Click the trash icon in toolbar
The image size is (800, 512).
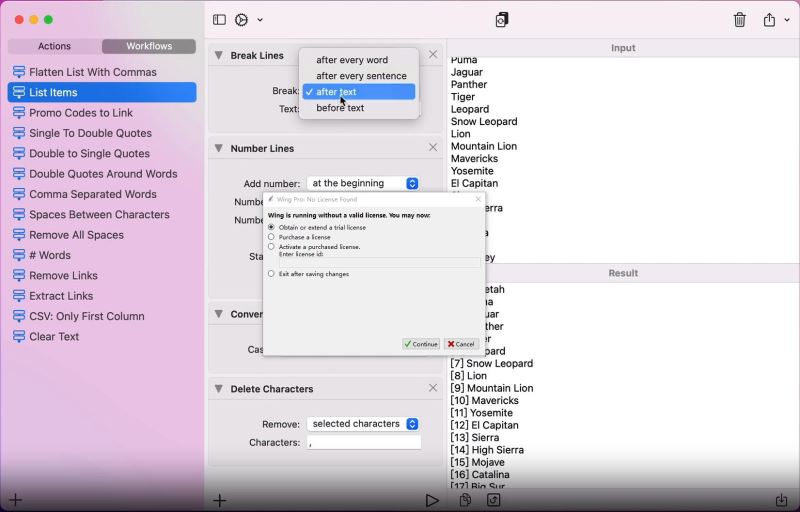tap(739, 20)
